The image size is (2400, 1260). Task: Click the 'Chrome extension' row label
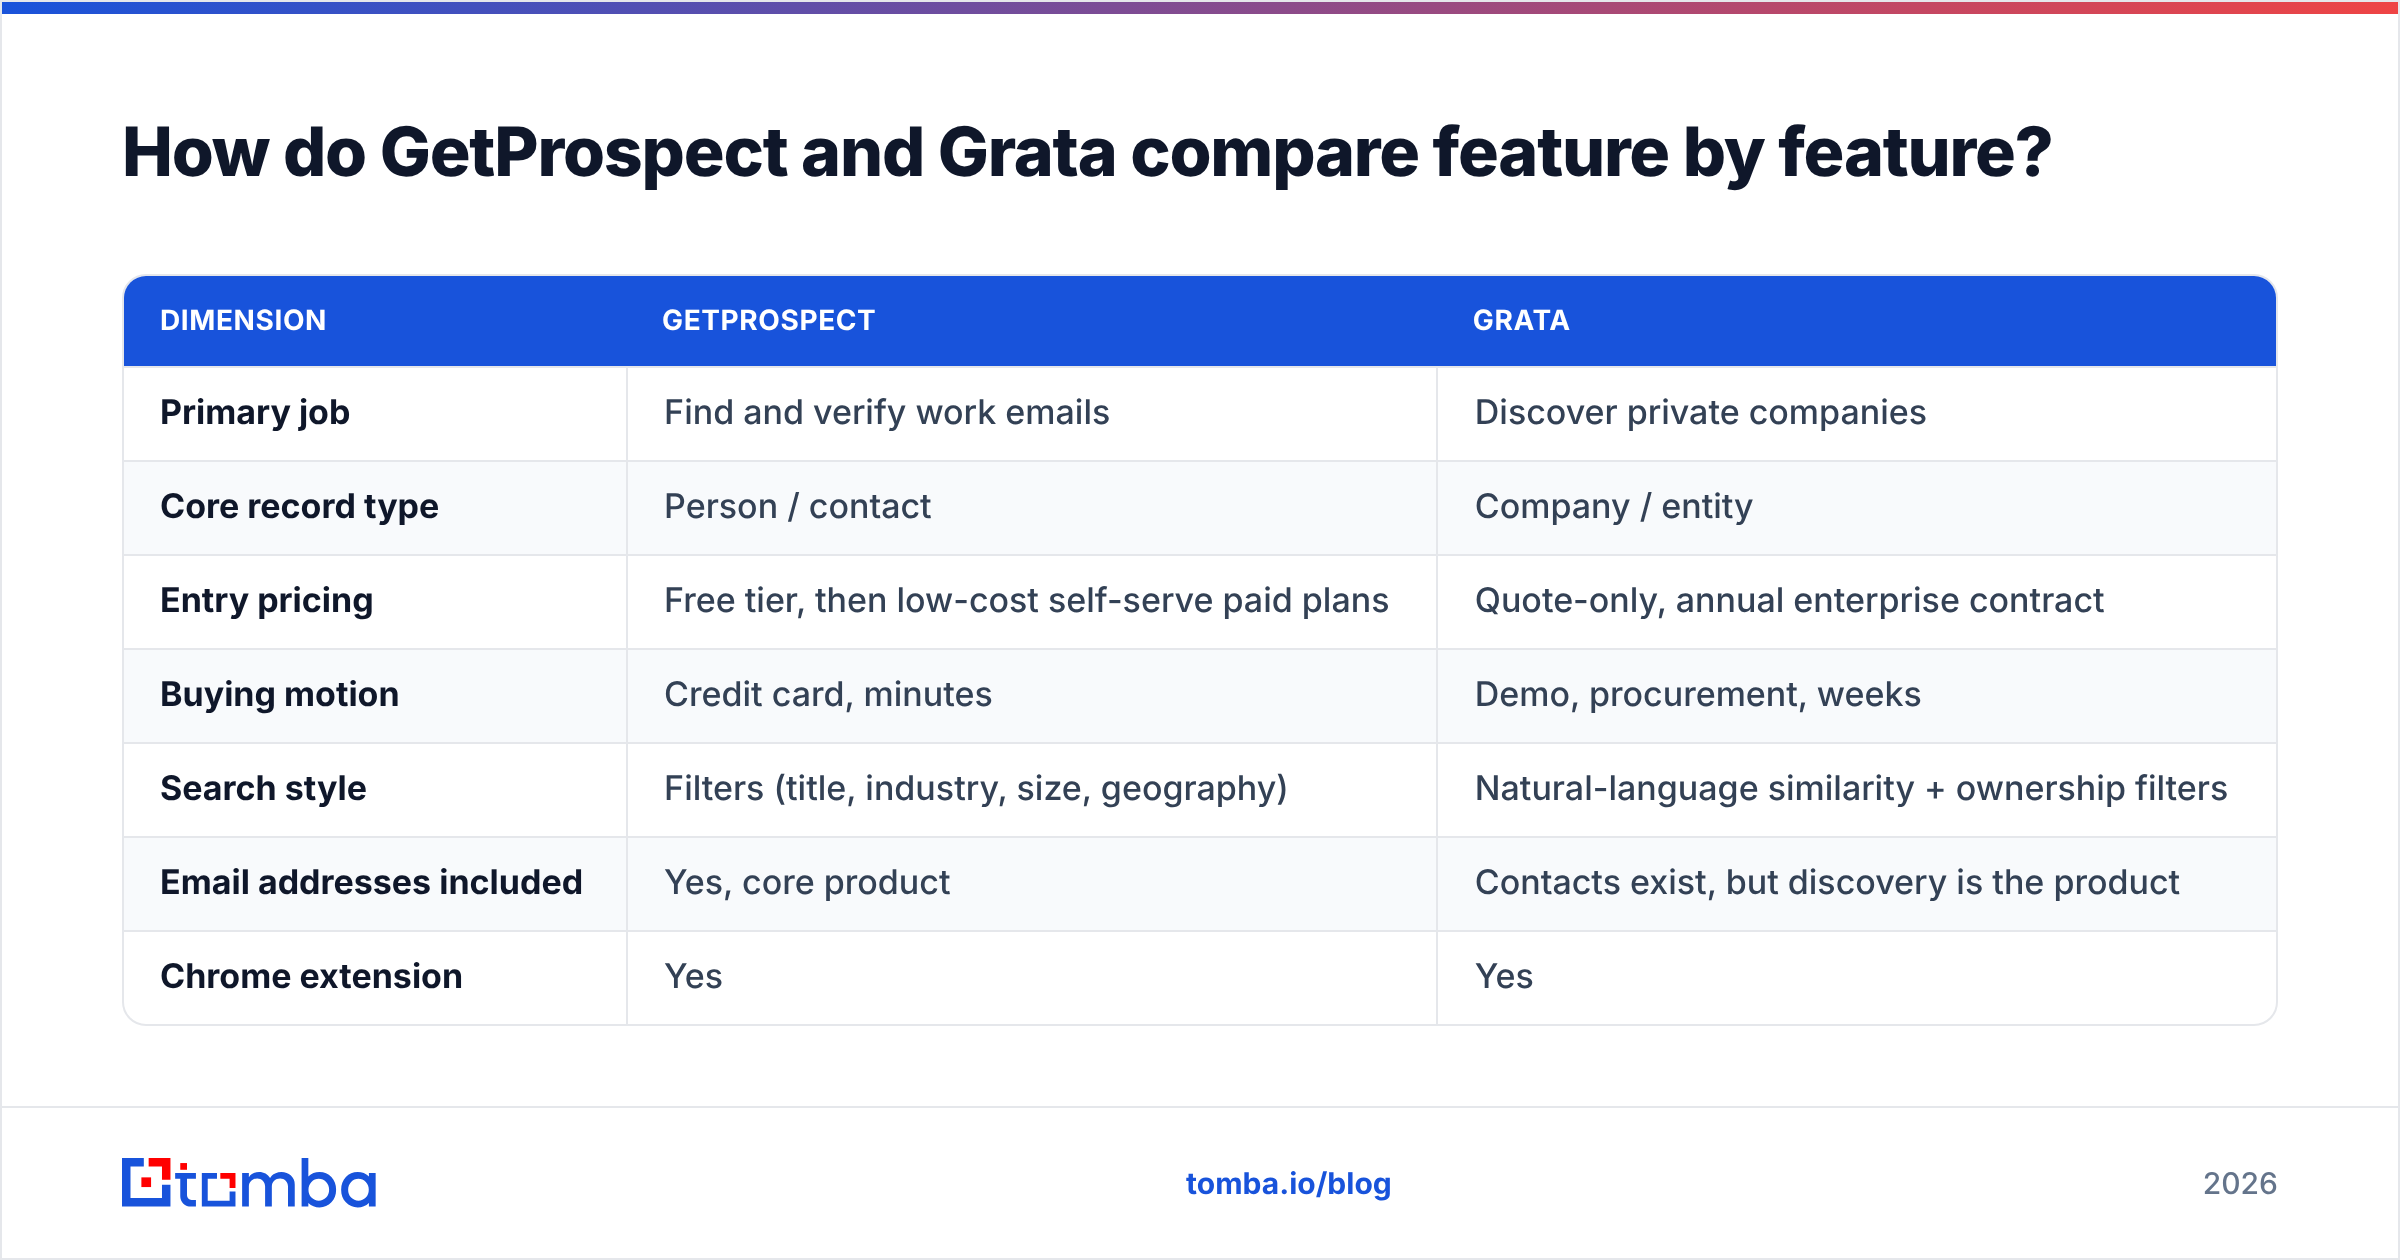point(311,977)
